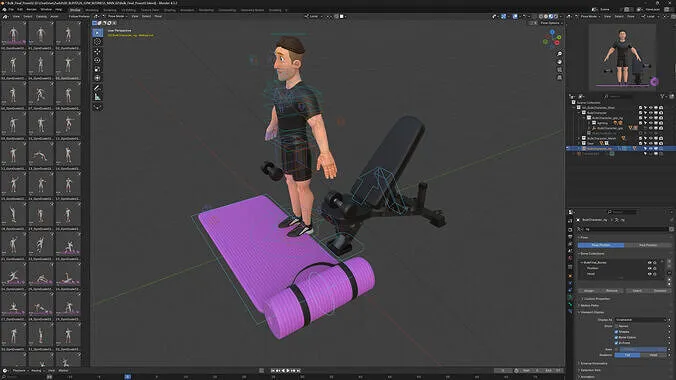Viewport: 676px width, 380px height.
Task: Open the World properties tab icon
Action: tap(570, 258)
